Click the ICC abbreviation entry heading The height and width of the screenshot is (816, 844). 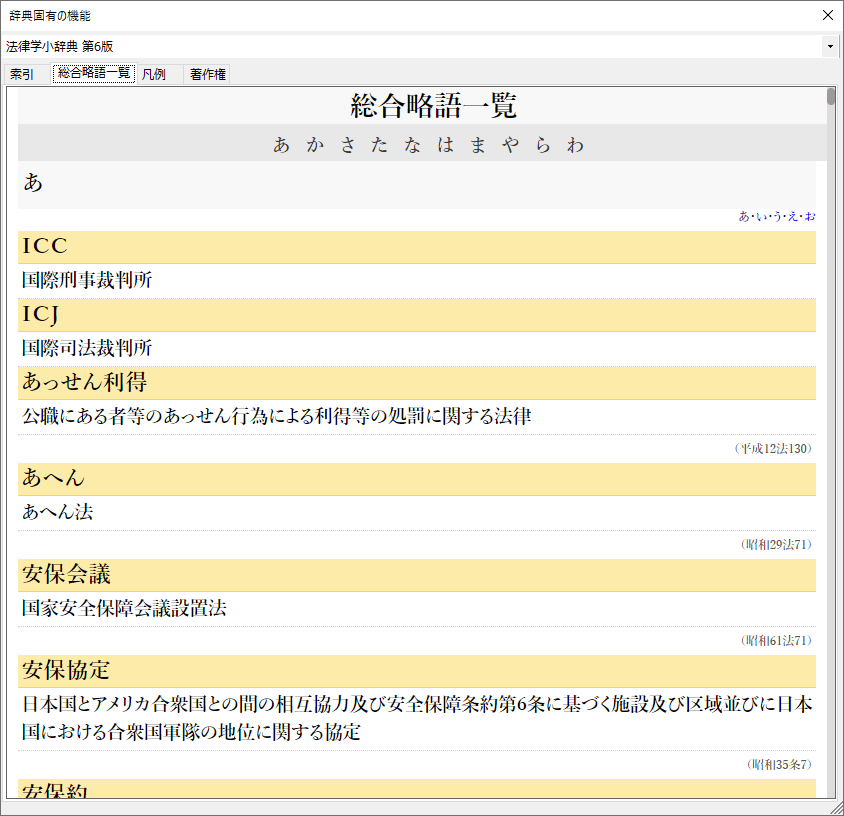(x=45, y=247)
